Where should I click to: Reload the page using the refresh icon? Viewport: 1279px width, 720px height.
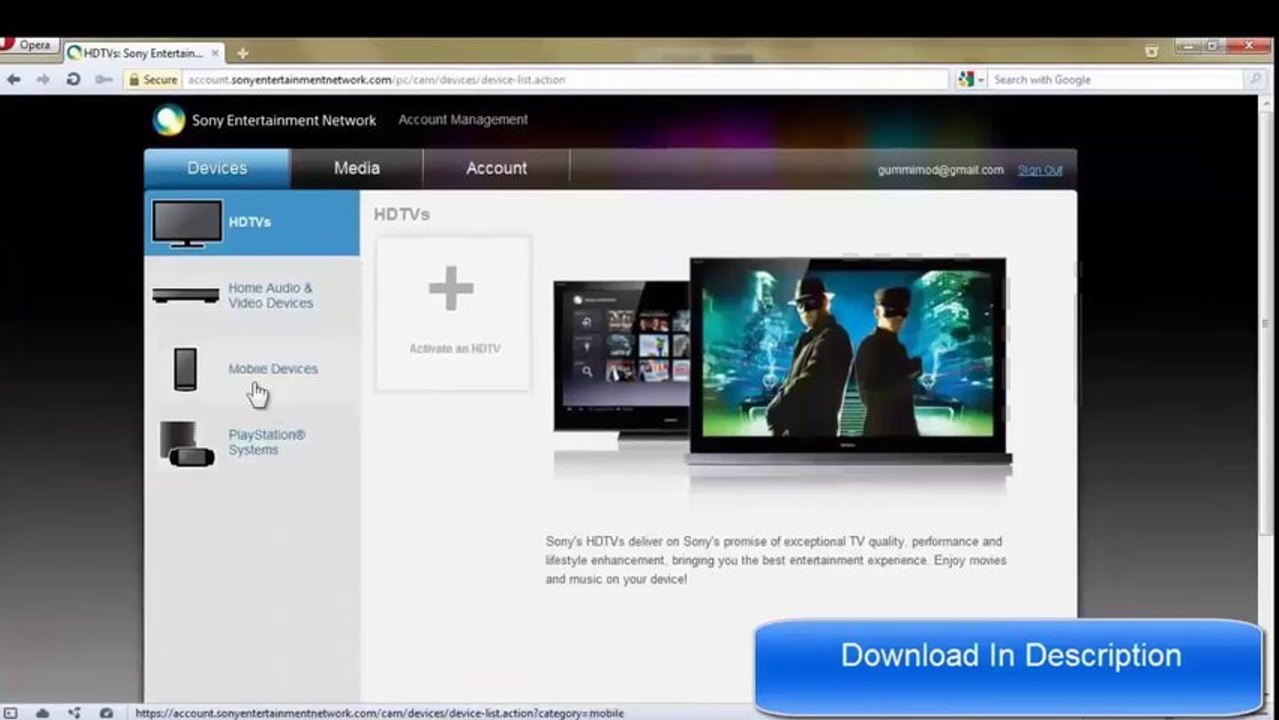click(x=73, y=79)
